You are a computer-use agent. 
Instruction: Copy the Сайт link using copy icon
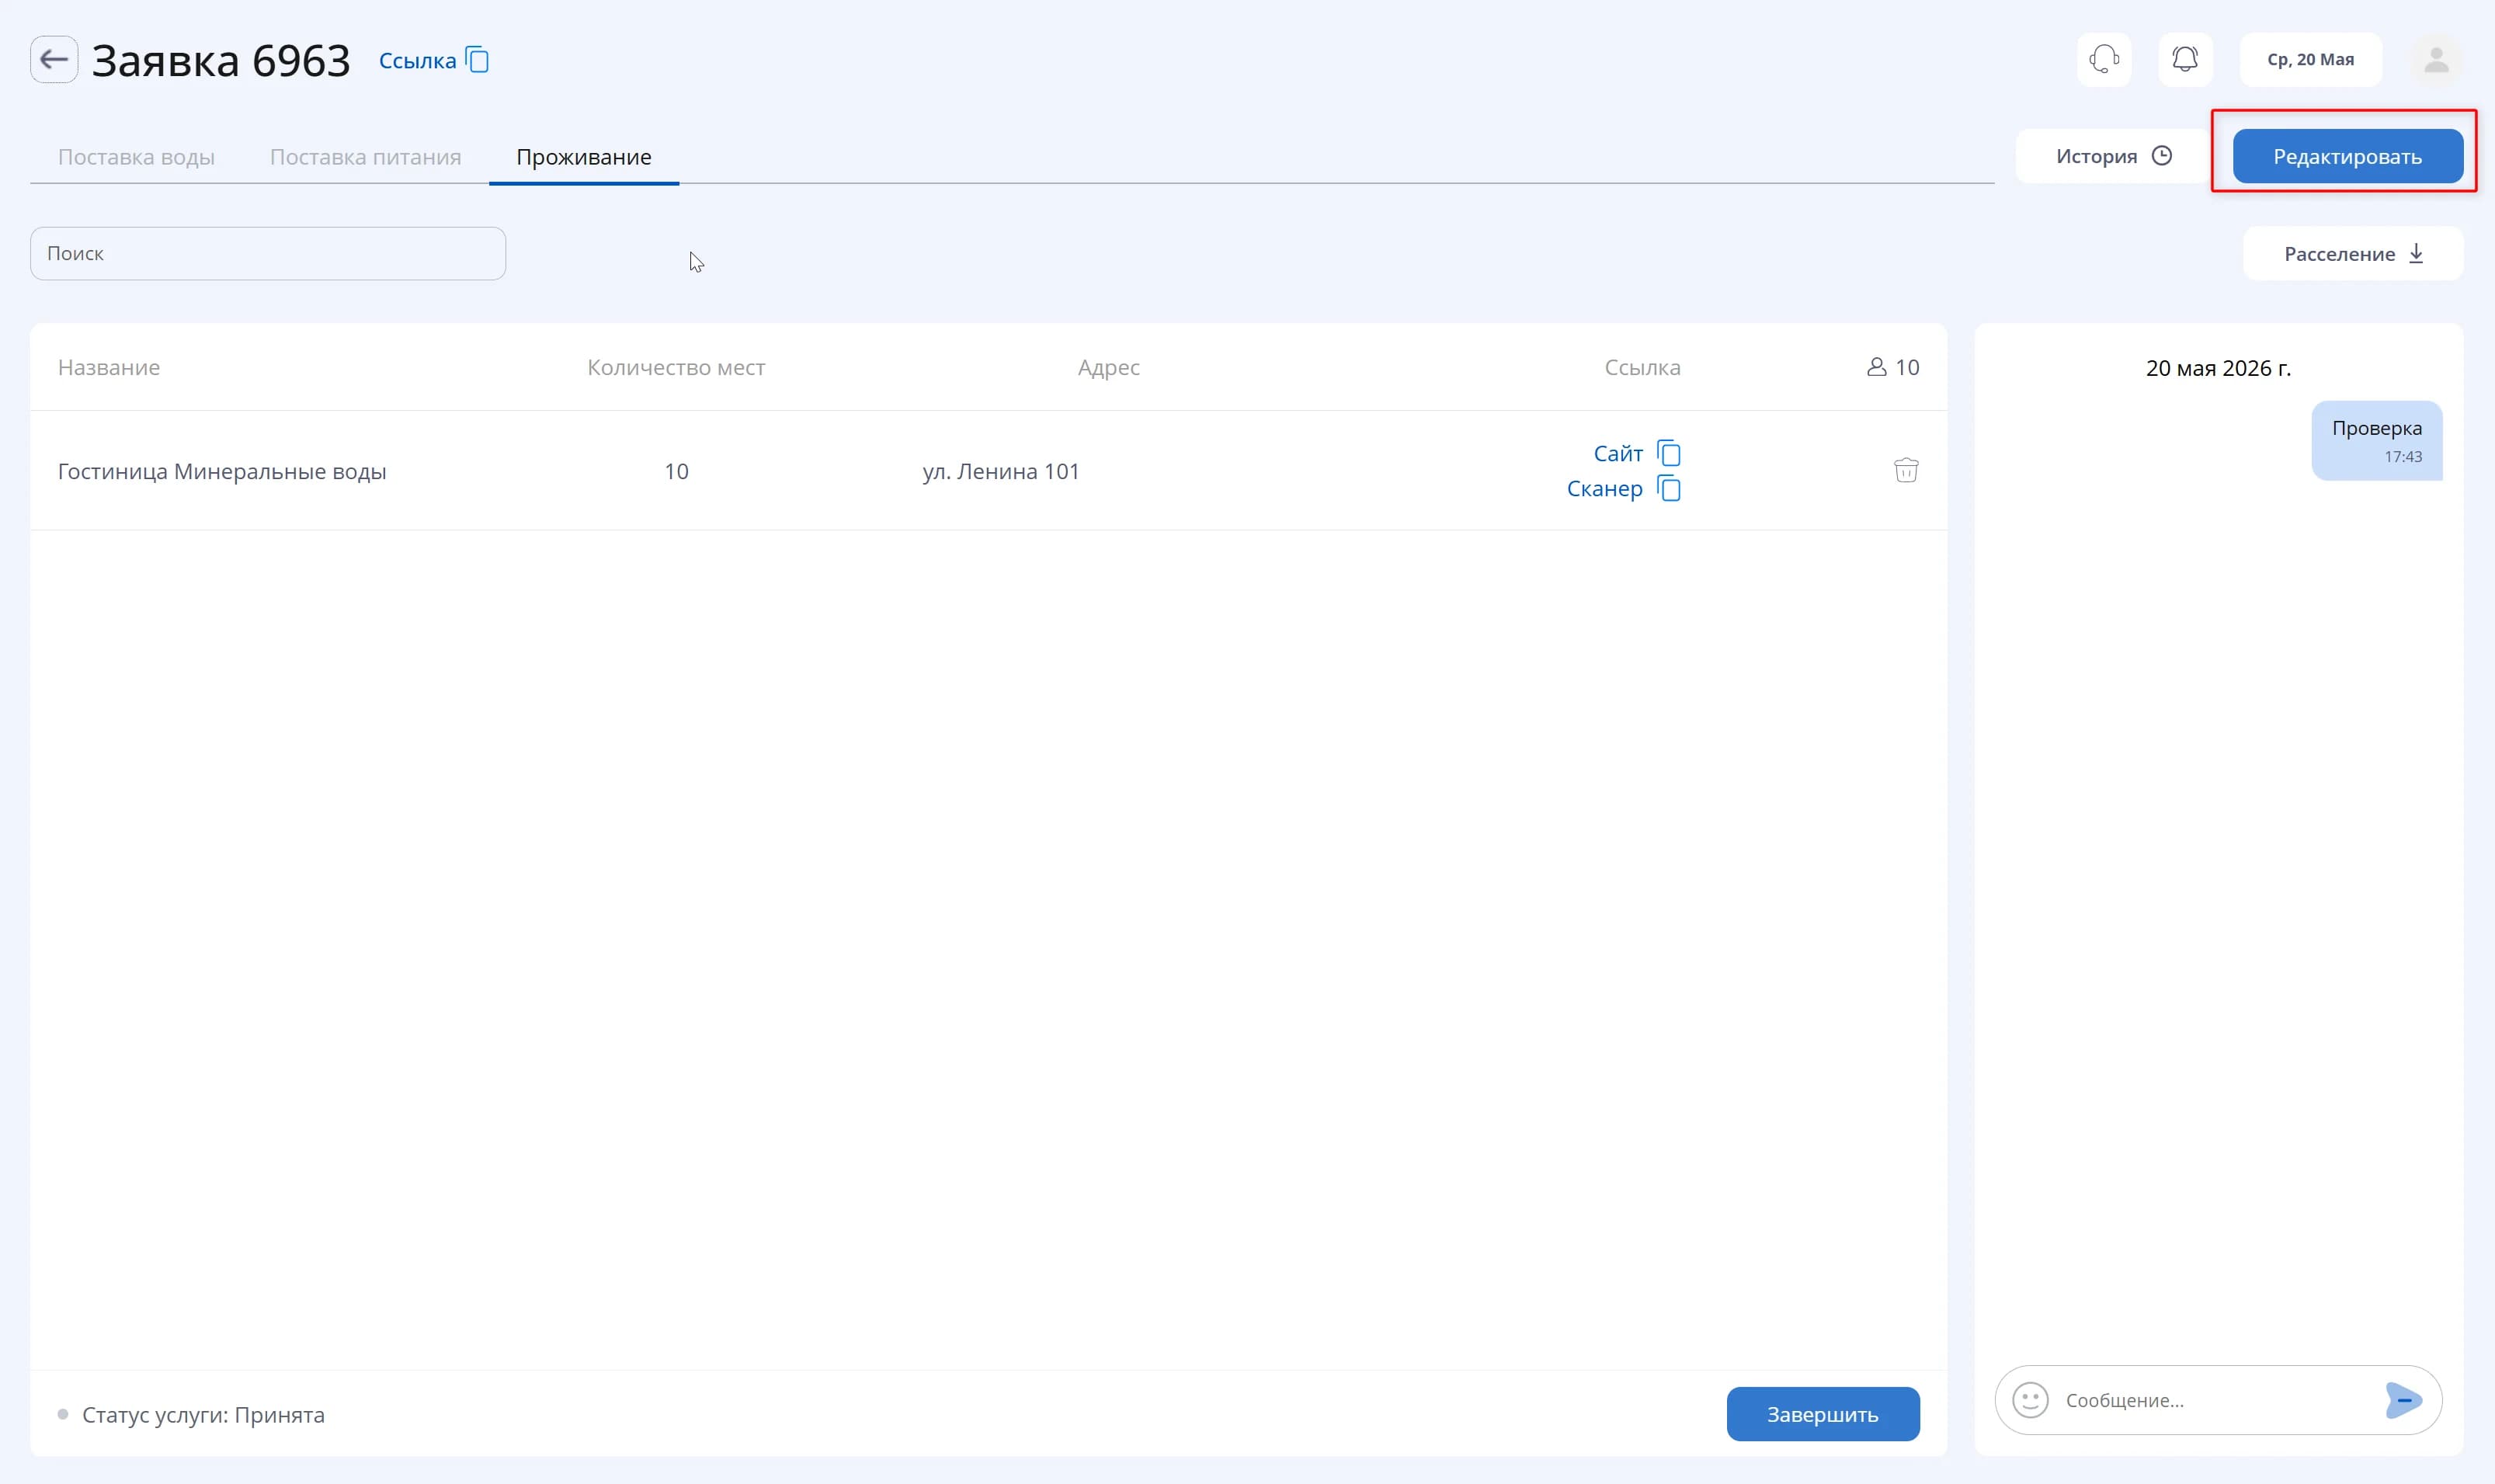coord(1669,453)
